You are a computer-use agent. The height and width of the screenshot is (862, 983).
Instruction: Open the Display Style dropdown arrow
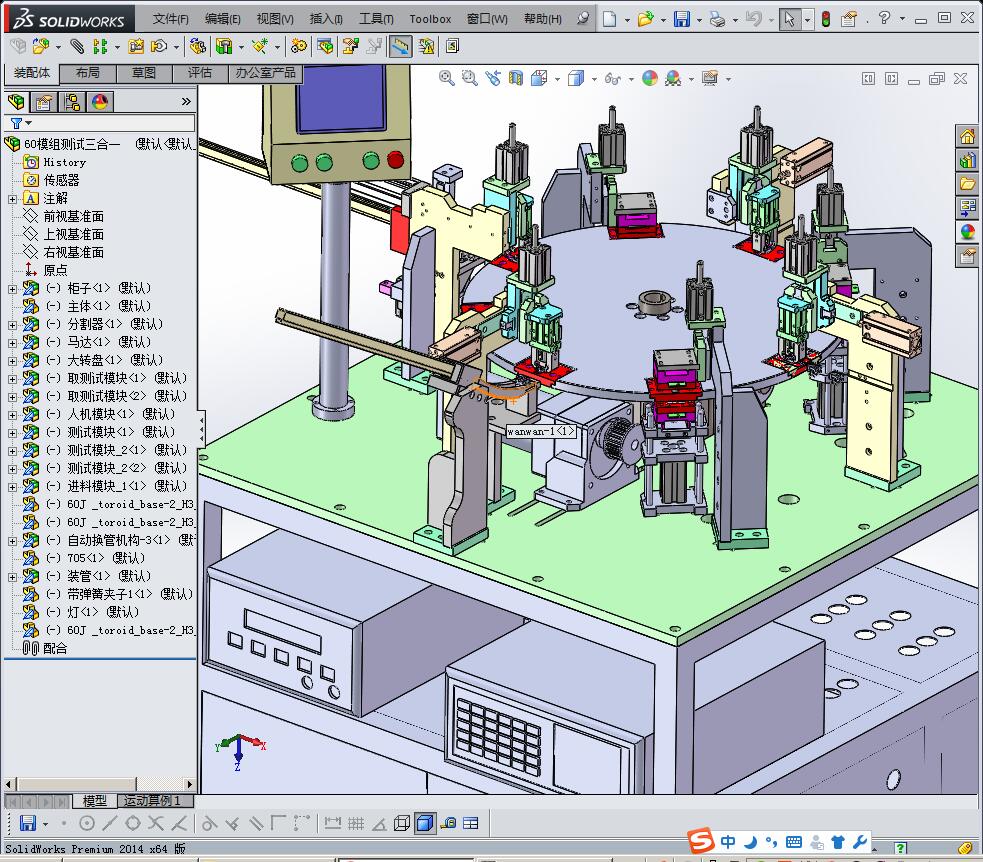[593, 79]
